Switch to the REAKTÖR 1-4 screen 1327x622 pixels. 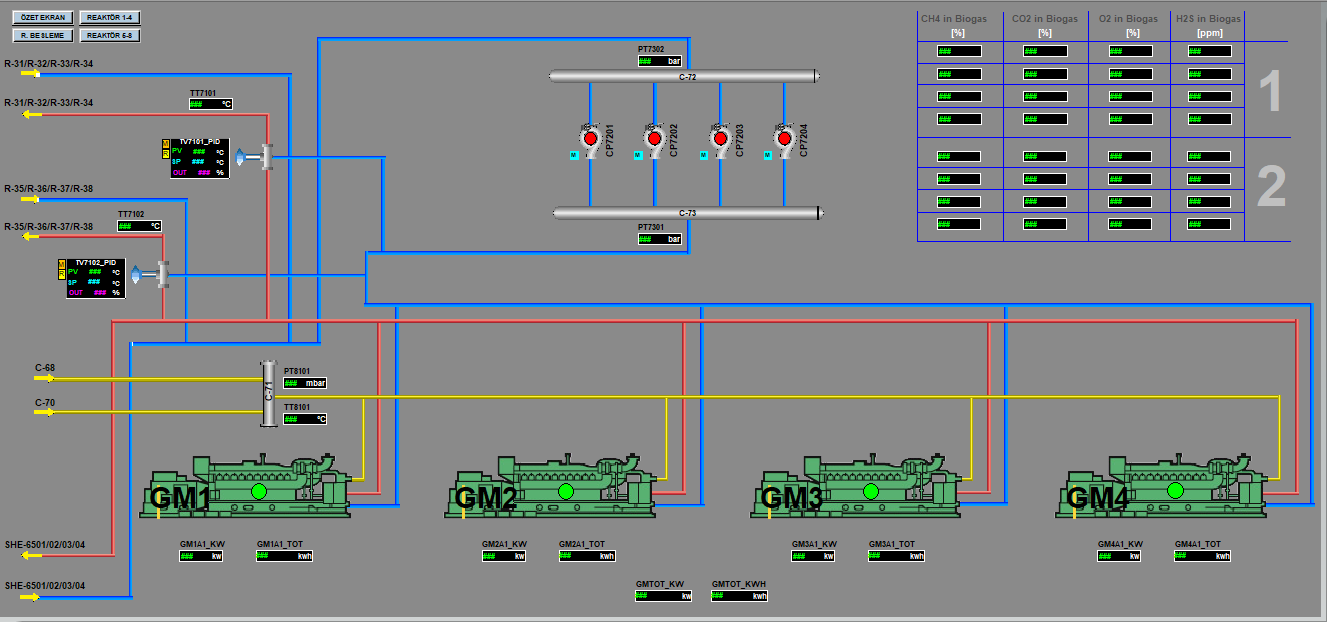108,17
